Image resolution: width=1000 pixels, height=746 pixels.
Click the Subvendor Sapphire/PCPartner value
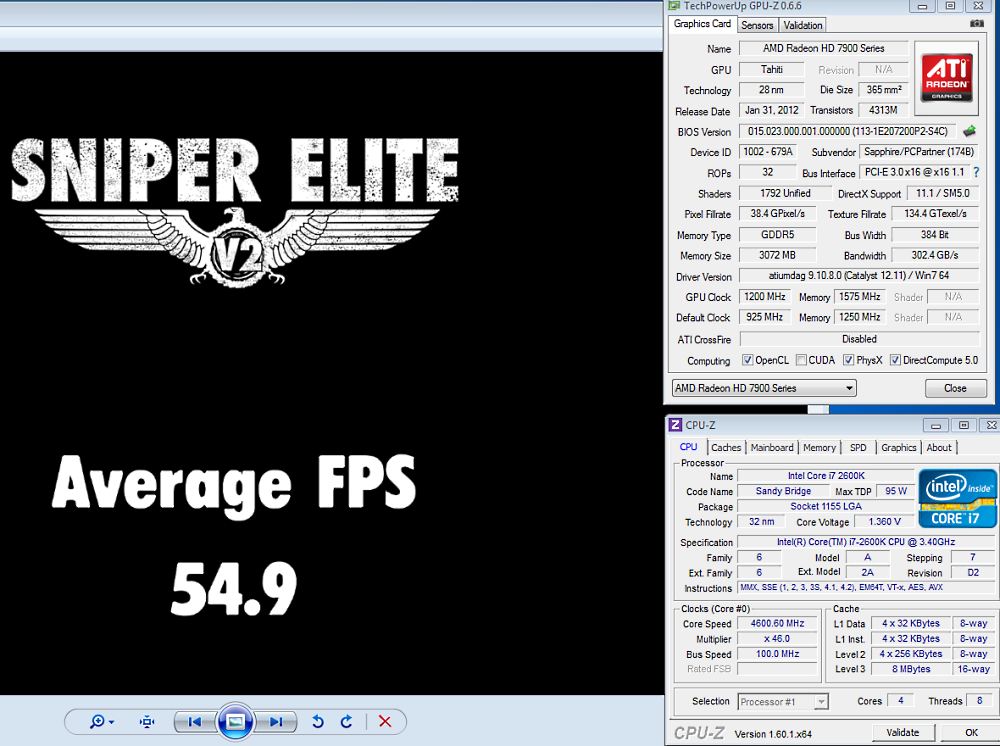point(918,152)
